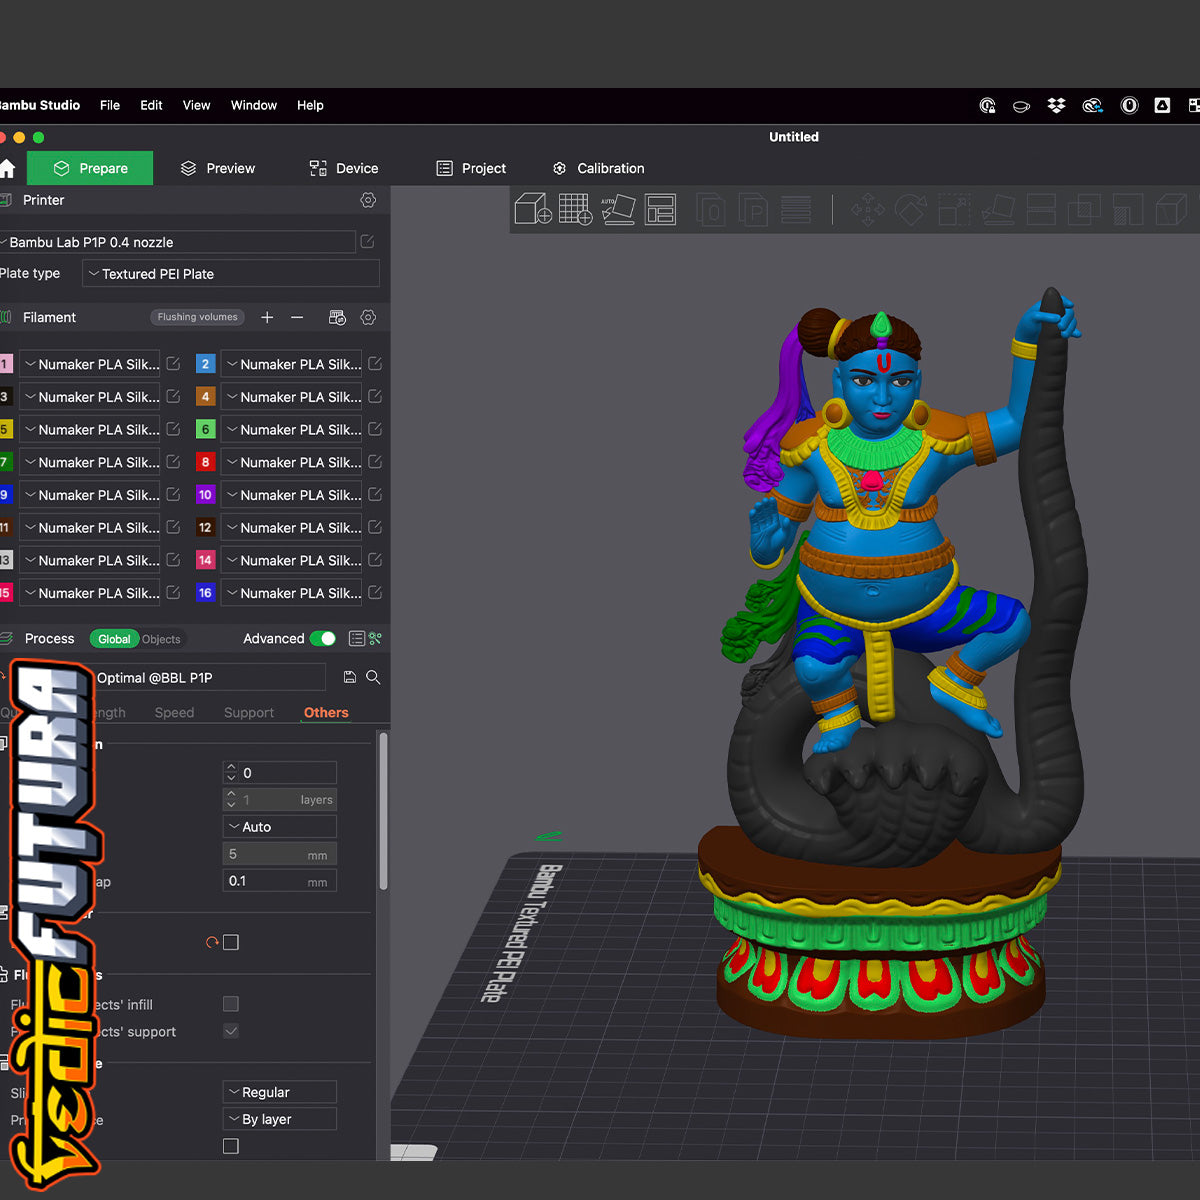The image size is (1200, 1200).
Task: Click the Auto orient toolbar icon
Action: tap(618, 209)
